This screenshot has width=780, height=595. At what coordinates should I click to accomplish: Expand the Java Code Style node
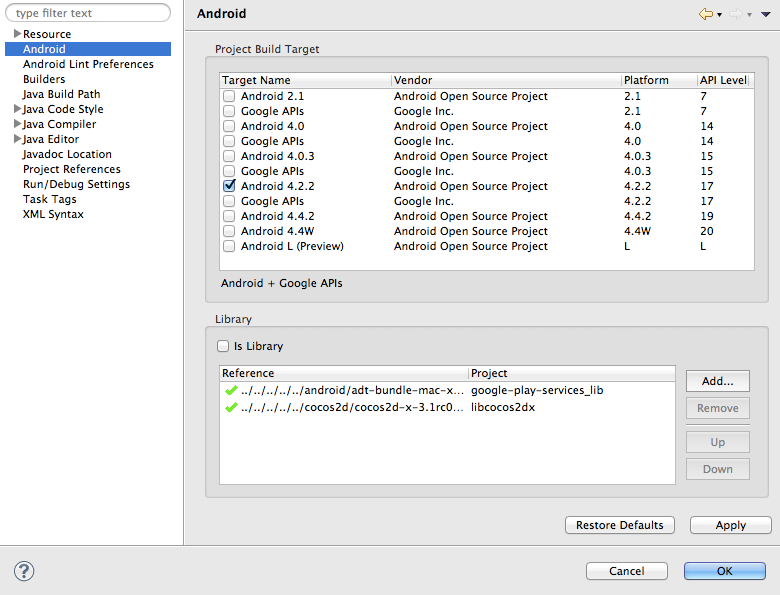click(17, 109)
